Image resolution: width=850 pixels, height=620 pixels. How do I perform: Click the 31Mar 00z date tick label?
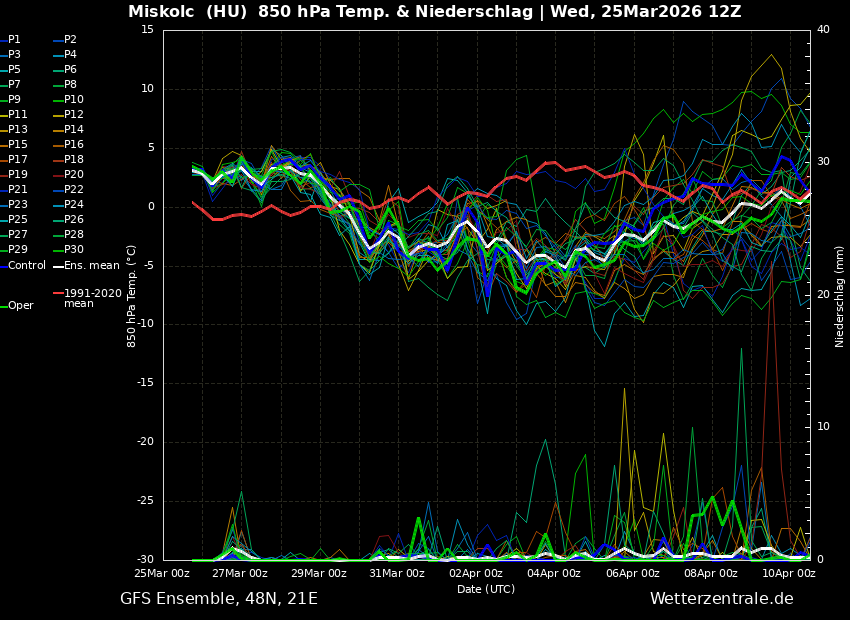[x=396, y=573]
